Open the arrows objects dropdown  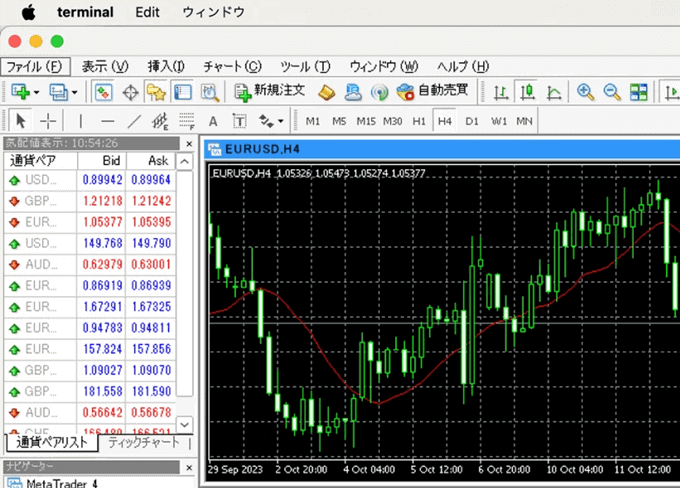[281, 121]
